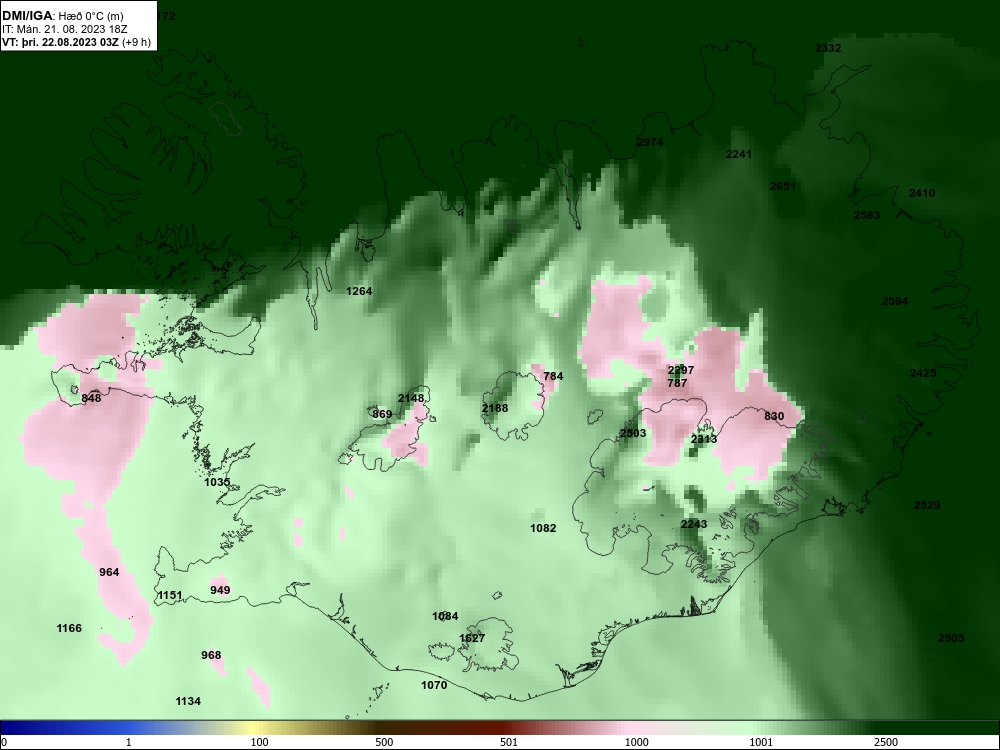Click the map value 2594
The height and width of the screenshot is (750, 1000).
click(895, 302)
